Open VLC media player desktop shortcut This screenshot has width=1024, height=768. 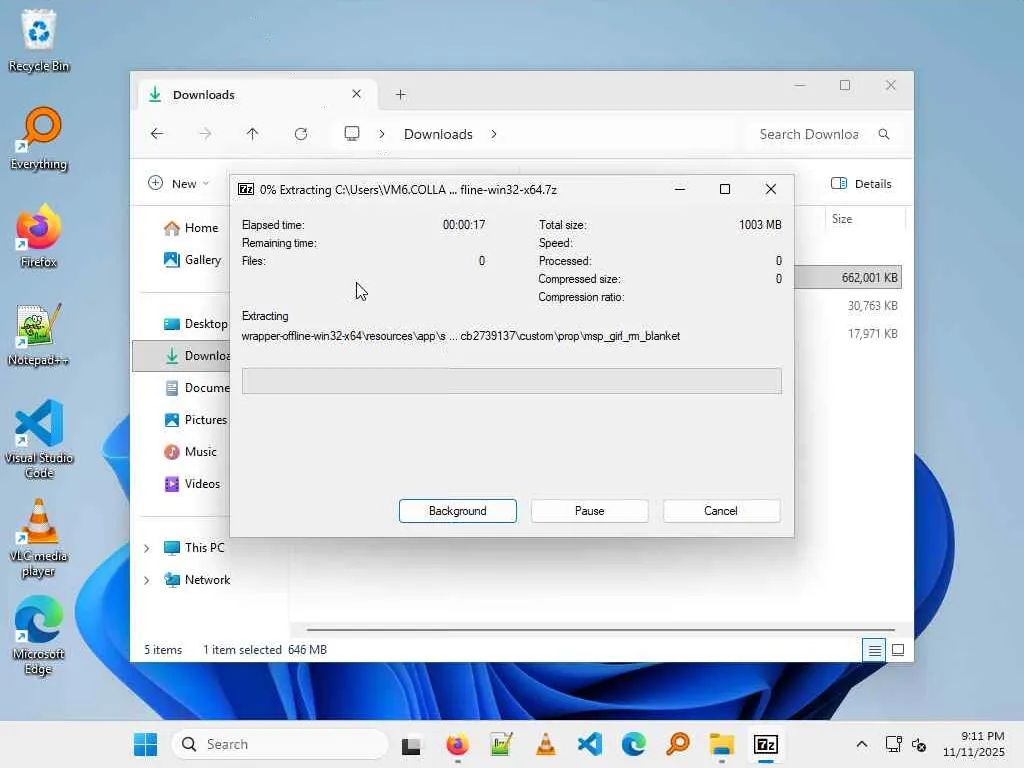coord(39,537)
